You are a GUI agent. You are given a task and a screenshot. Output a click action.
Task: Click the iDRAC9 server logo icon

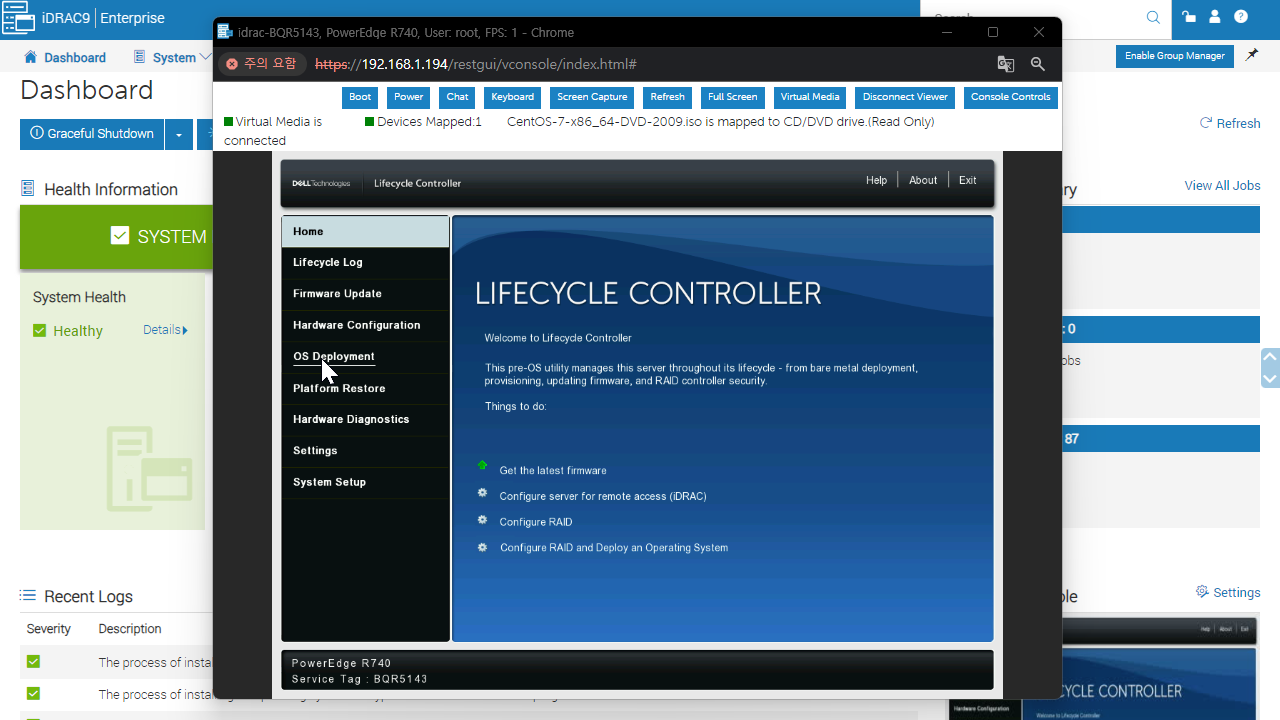(x=17, y=18)
